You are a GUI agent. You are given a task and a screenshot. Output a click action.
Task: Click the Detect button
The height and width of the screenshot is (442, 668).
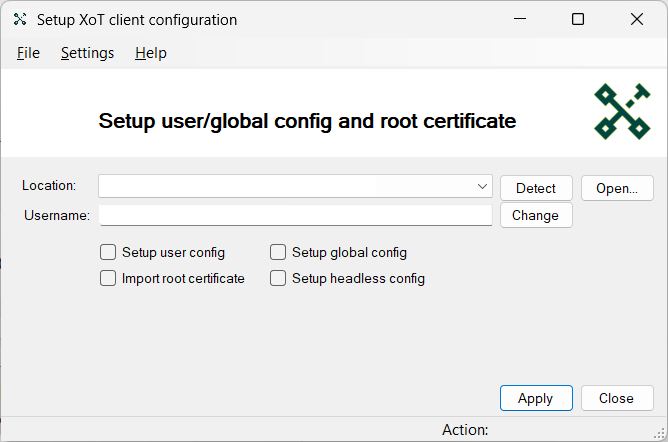pyautogui.click(x=536, y=188)
